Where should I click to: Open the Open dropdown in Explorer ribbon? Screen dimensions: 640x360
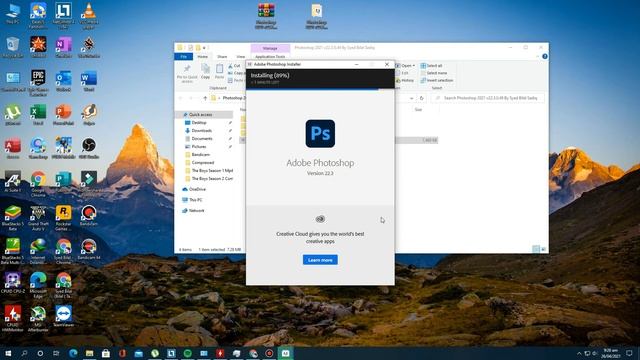405,66
